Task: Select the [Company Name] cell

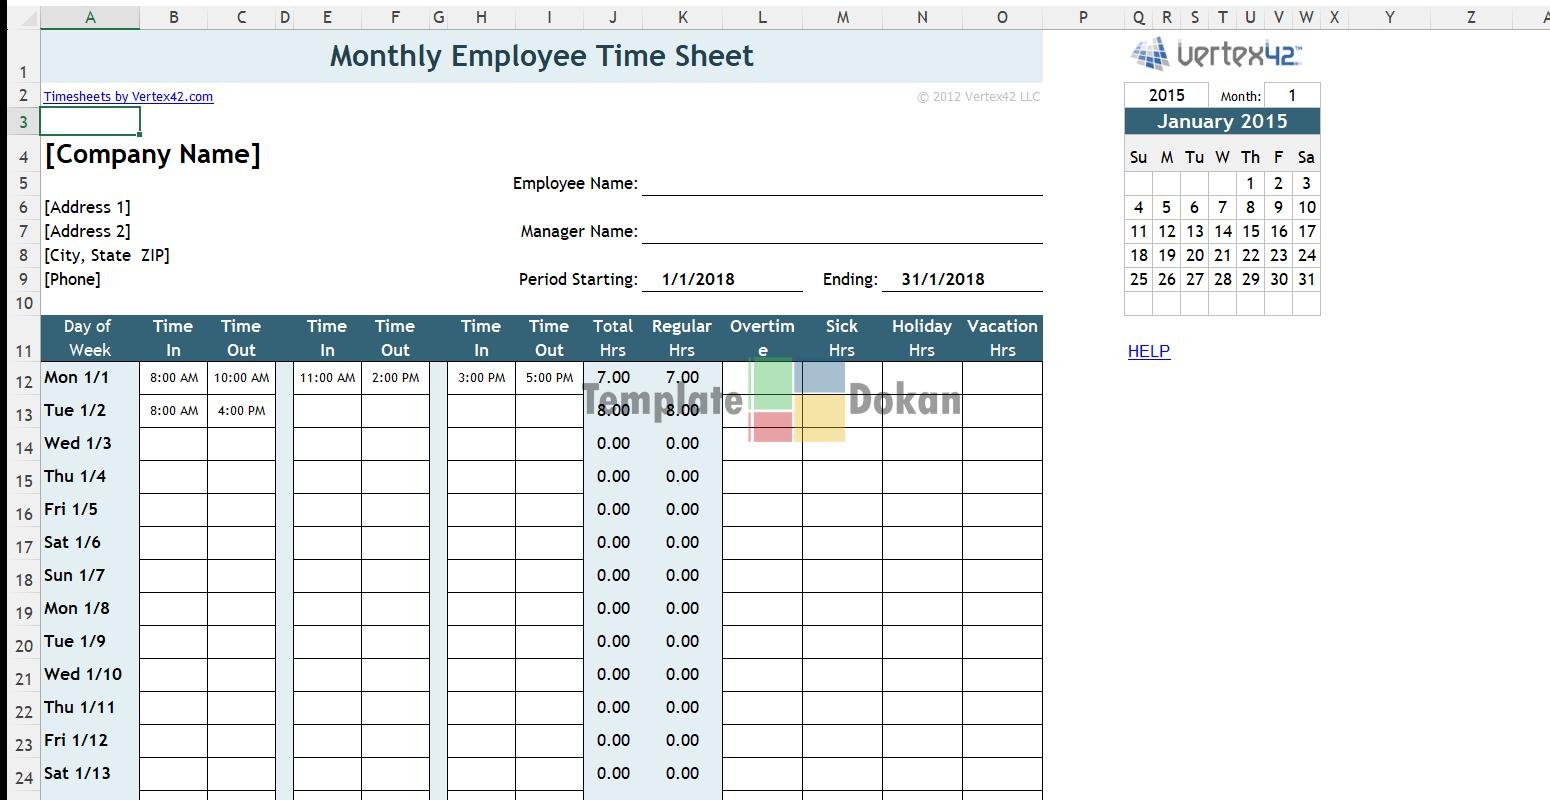Action: coord(152,154)
